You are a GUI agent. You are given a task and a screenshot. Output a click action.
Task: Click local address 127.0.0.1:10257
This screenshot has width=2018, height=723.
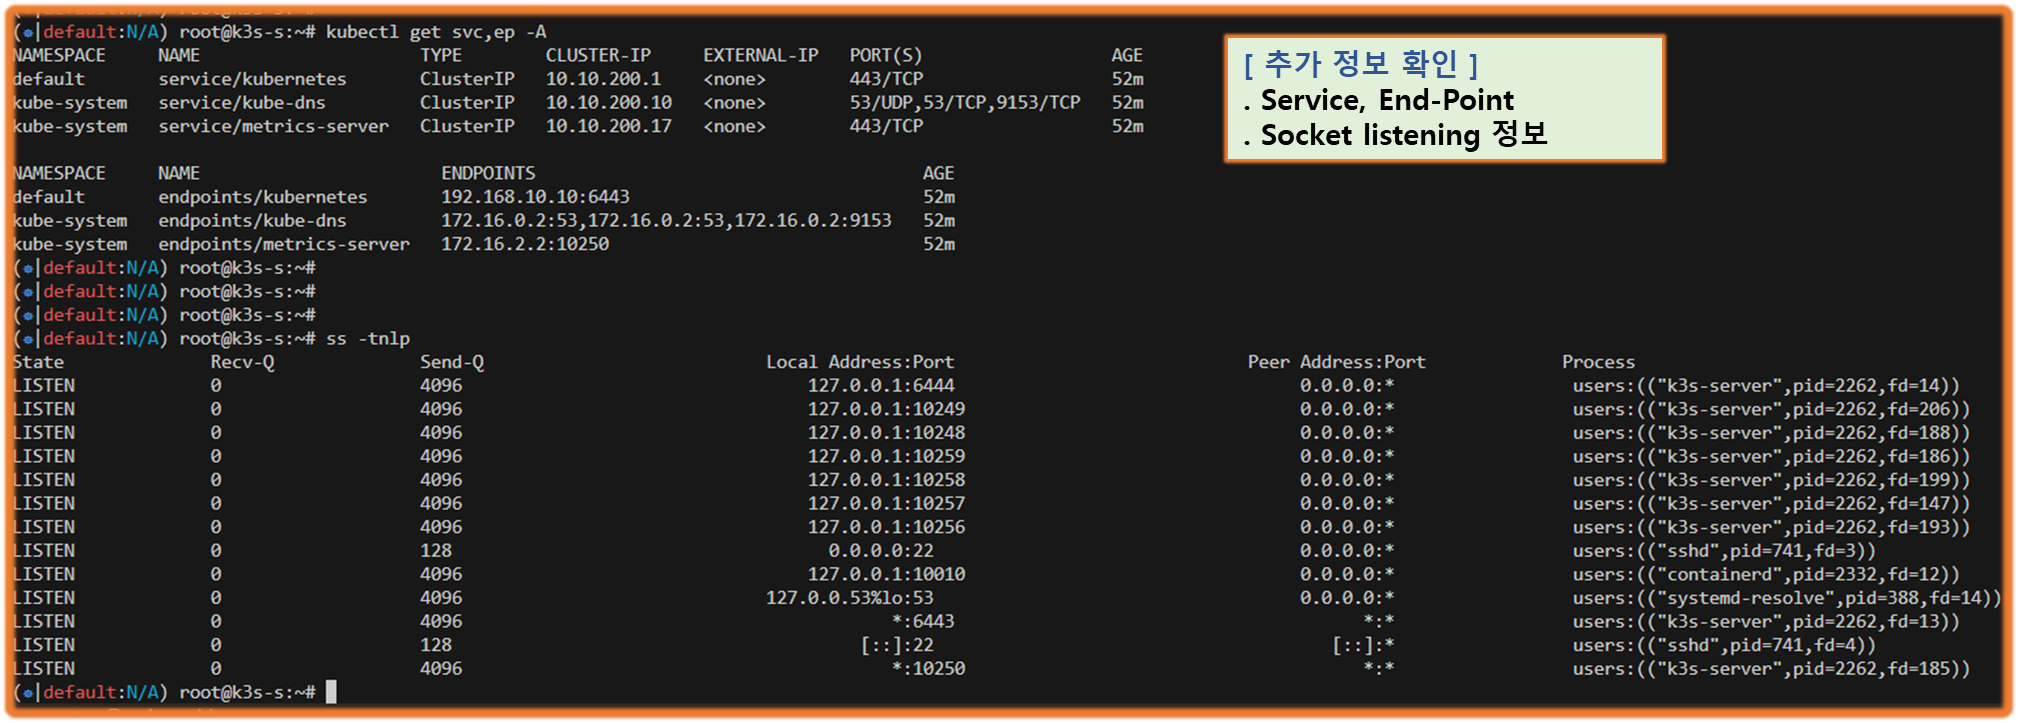tap(886, 504)
